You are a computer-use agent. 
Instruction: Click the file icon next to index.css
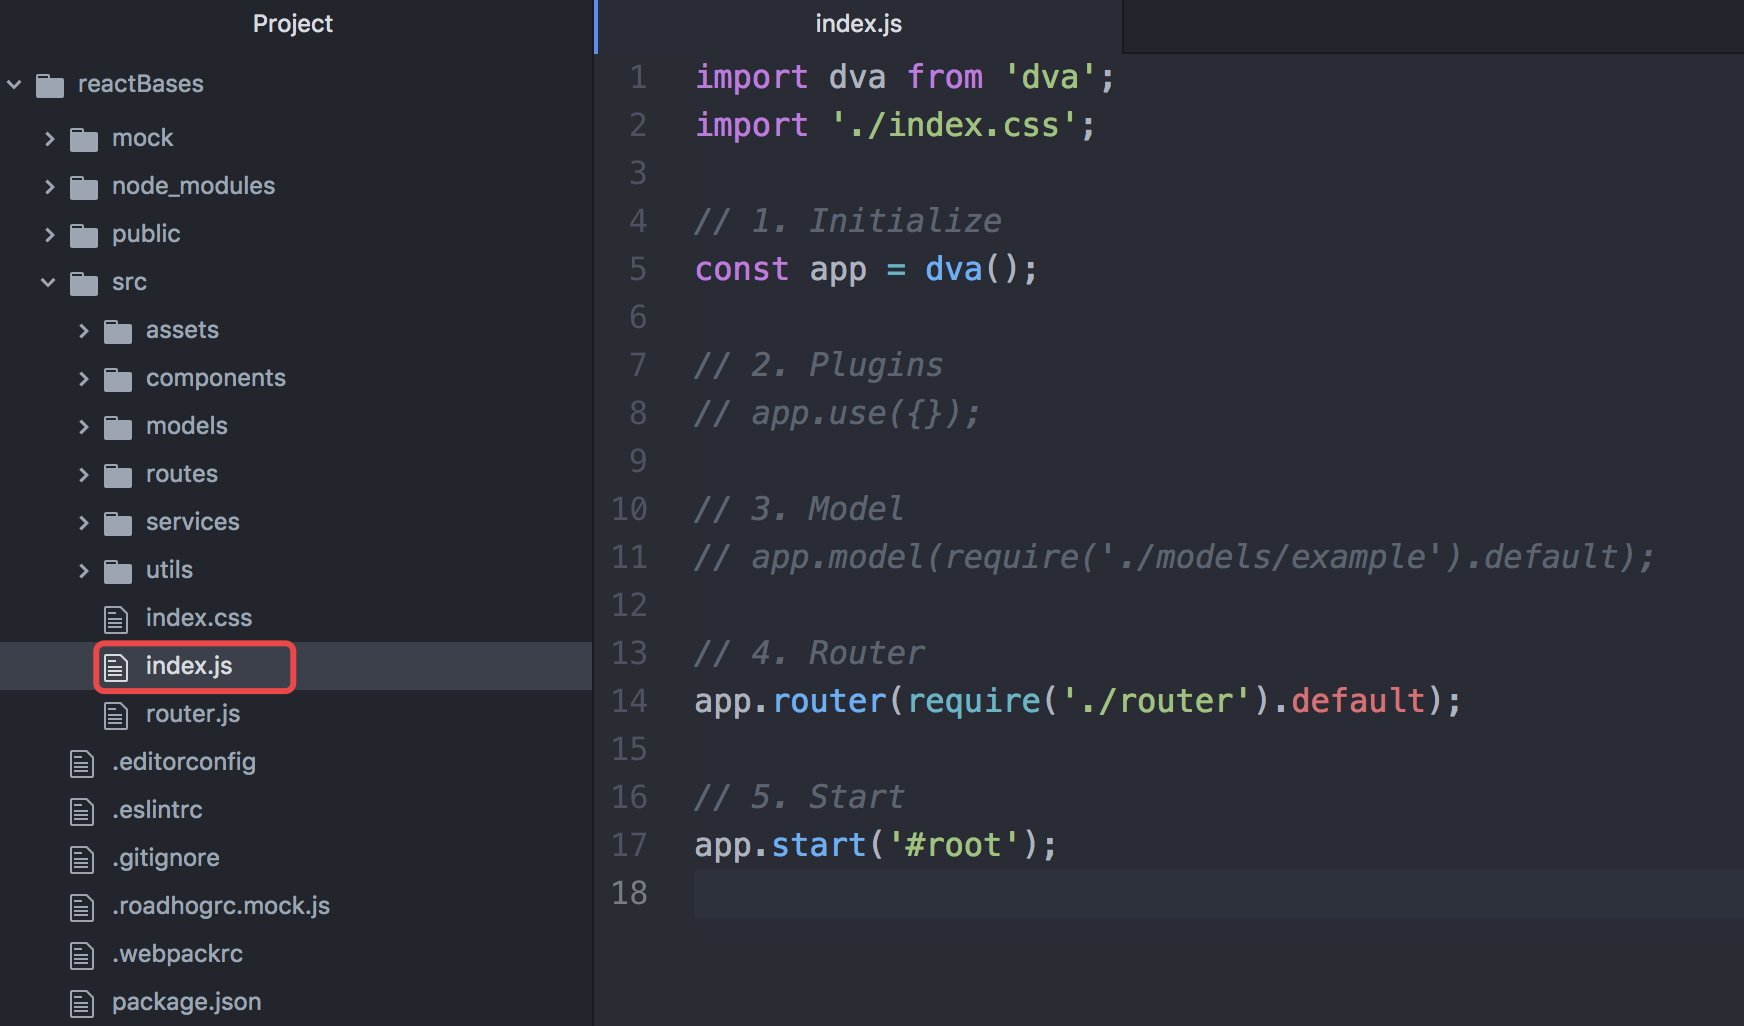pyautogui.click(x=116, y=618)
